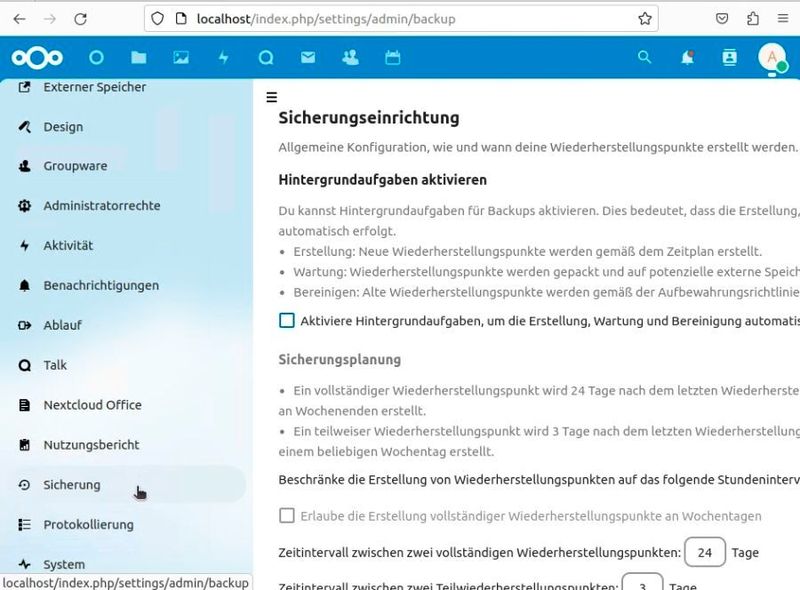This screenshot has width=800, height=590.
Task: Open the Talk app icon in top bar
Action: click(266, 58)
